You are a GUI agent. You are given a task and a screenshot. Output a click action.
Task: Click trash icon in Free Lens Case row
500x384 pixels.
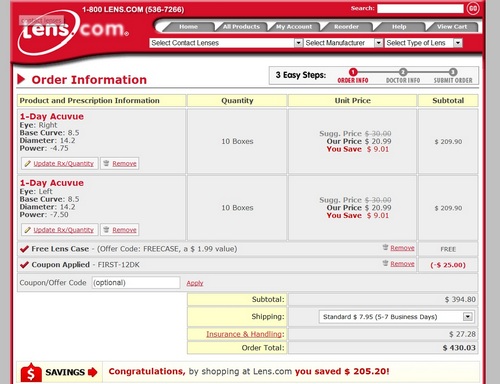pyautogui.click(x=385, y=247)
